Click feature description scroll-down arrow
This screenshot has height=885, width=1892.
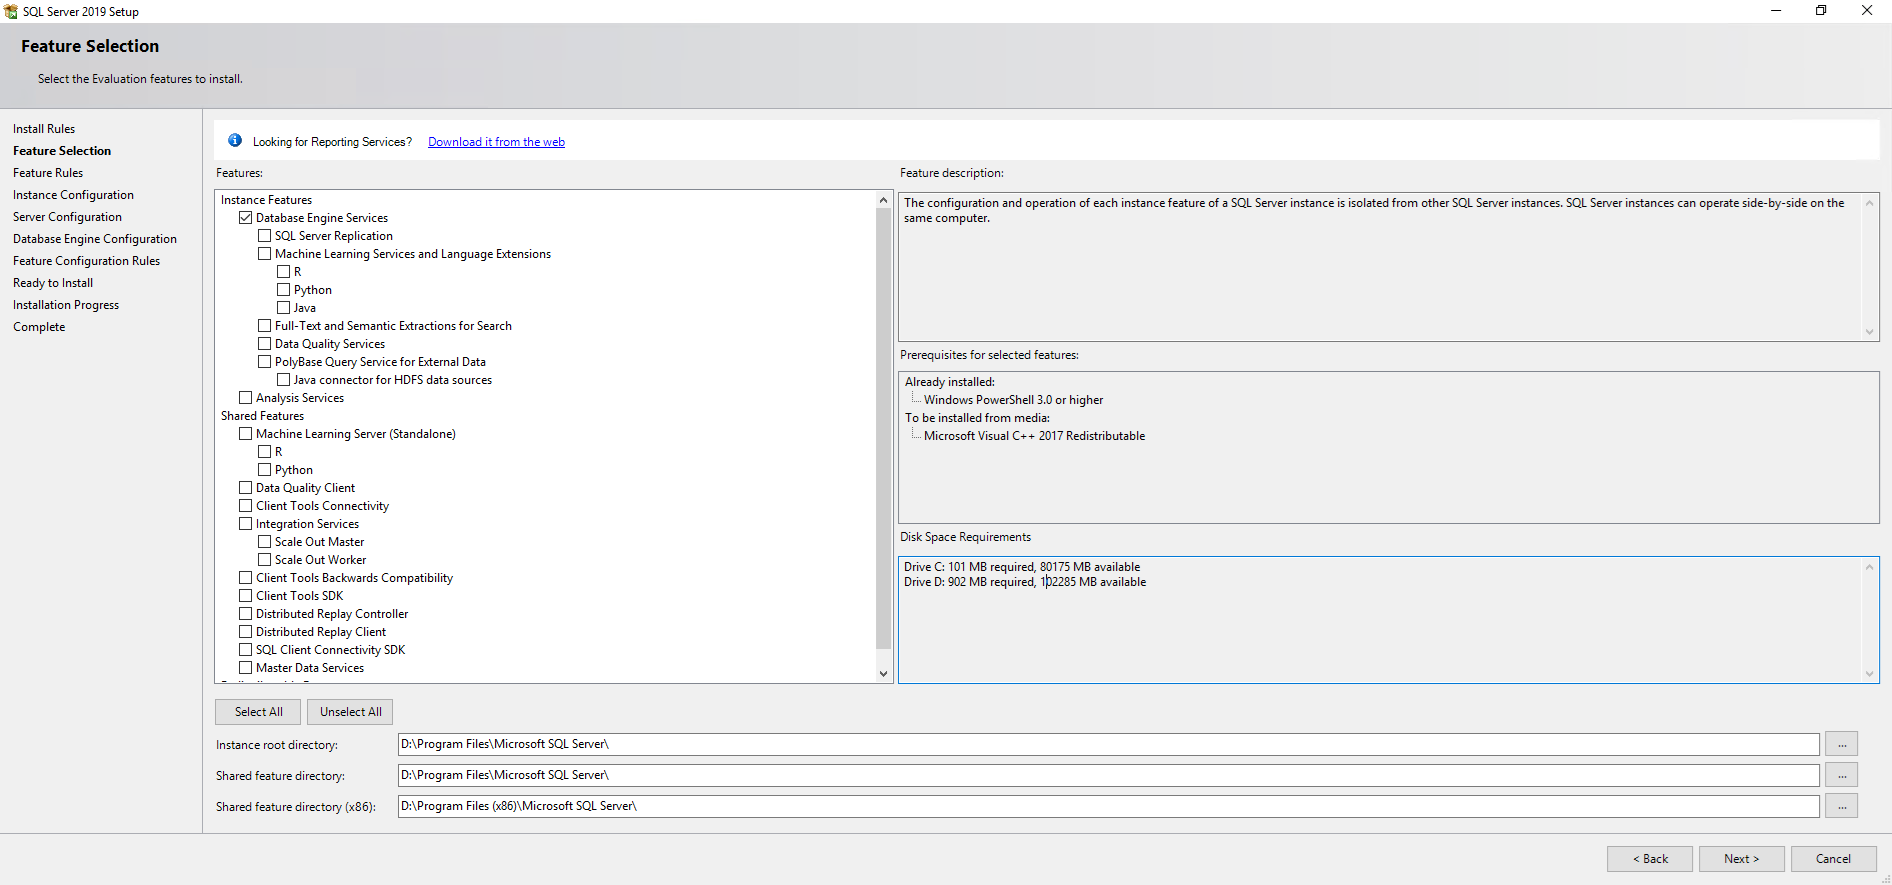[x=1869, y=332]
